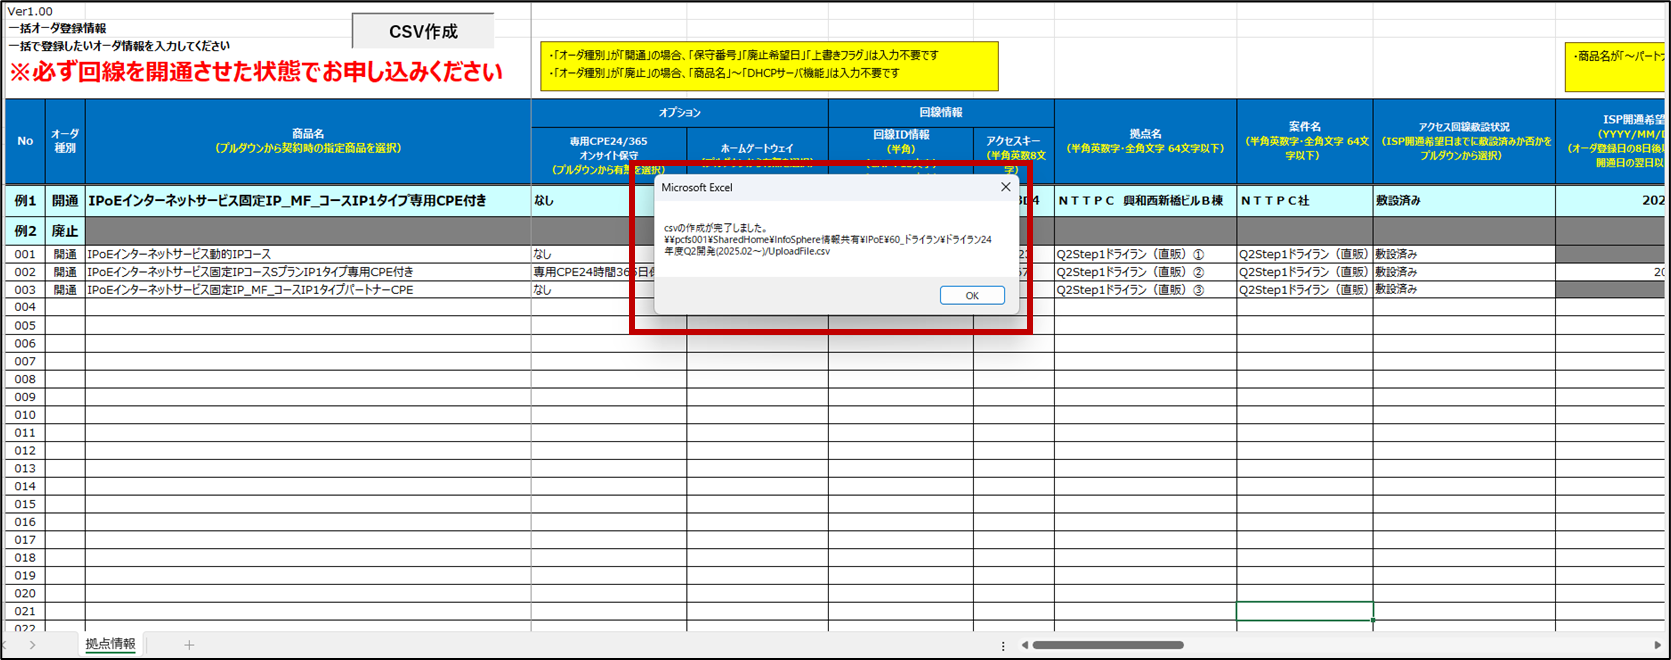Select row number 021 cell

(x=25, y=611)
